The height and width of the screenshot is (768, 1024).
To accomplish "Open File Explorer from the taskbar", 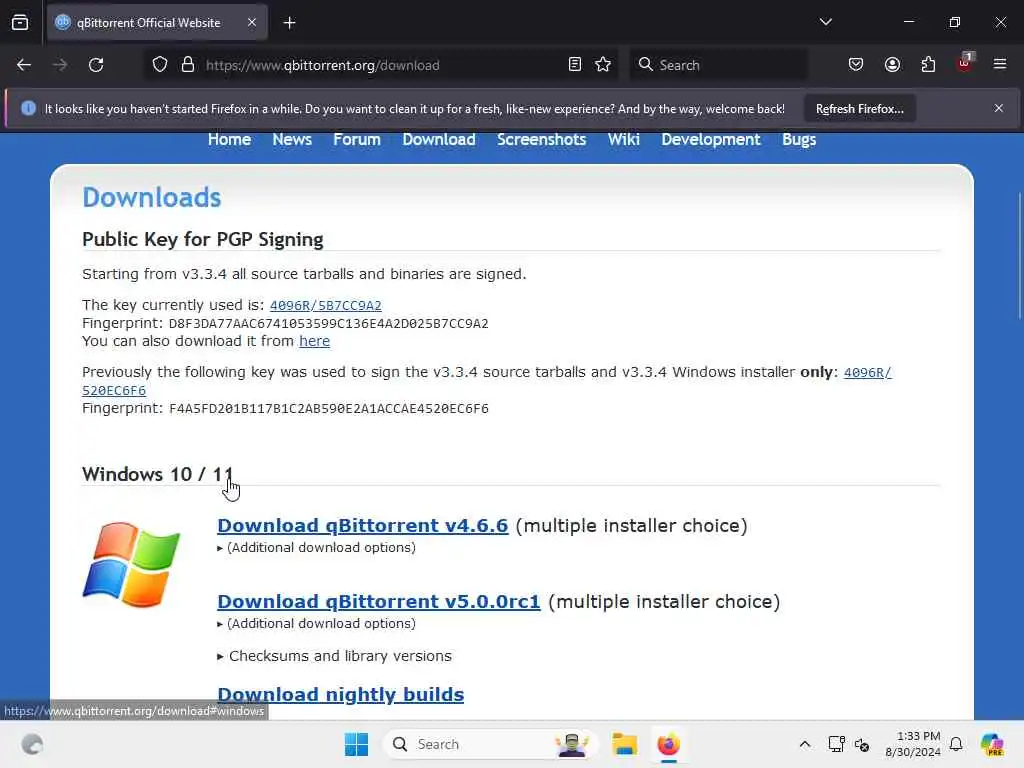I will pos(624,744).
